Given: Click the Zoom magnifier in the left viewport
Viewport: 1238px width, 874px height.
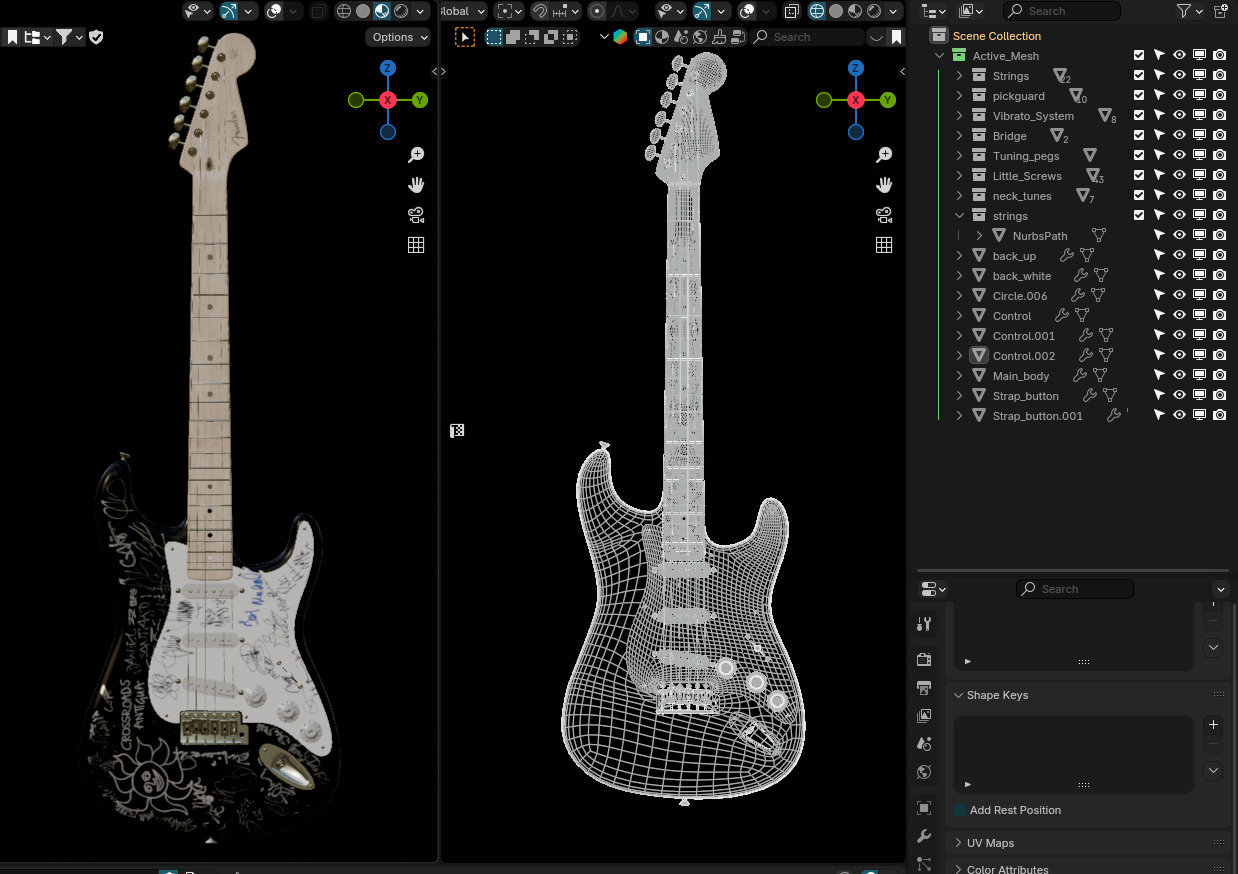Looking at the screenshot, I should point(416,155).
